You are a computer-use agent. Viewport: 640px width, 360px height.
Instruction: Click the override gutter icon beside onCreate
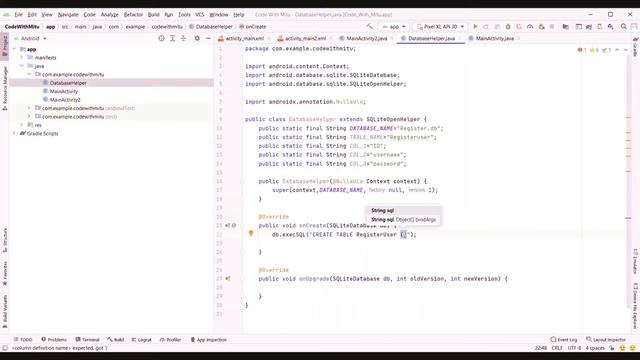point(227,225)
